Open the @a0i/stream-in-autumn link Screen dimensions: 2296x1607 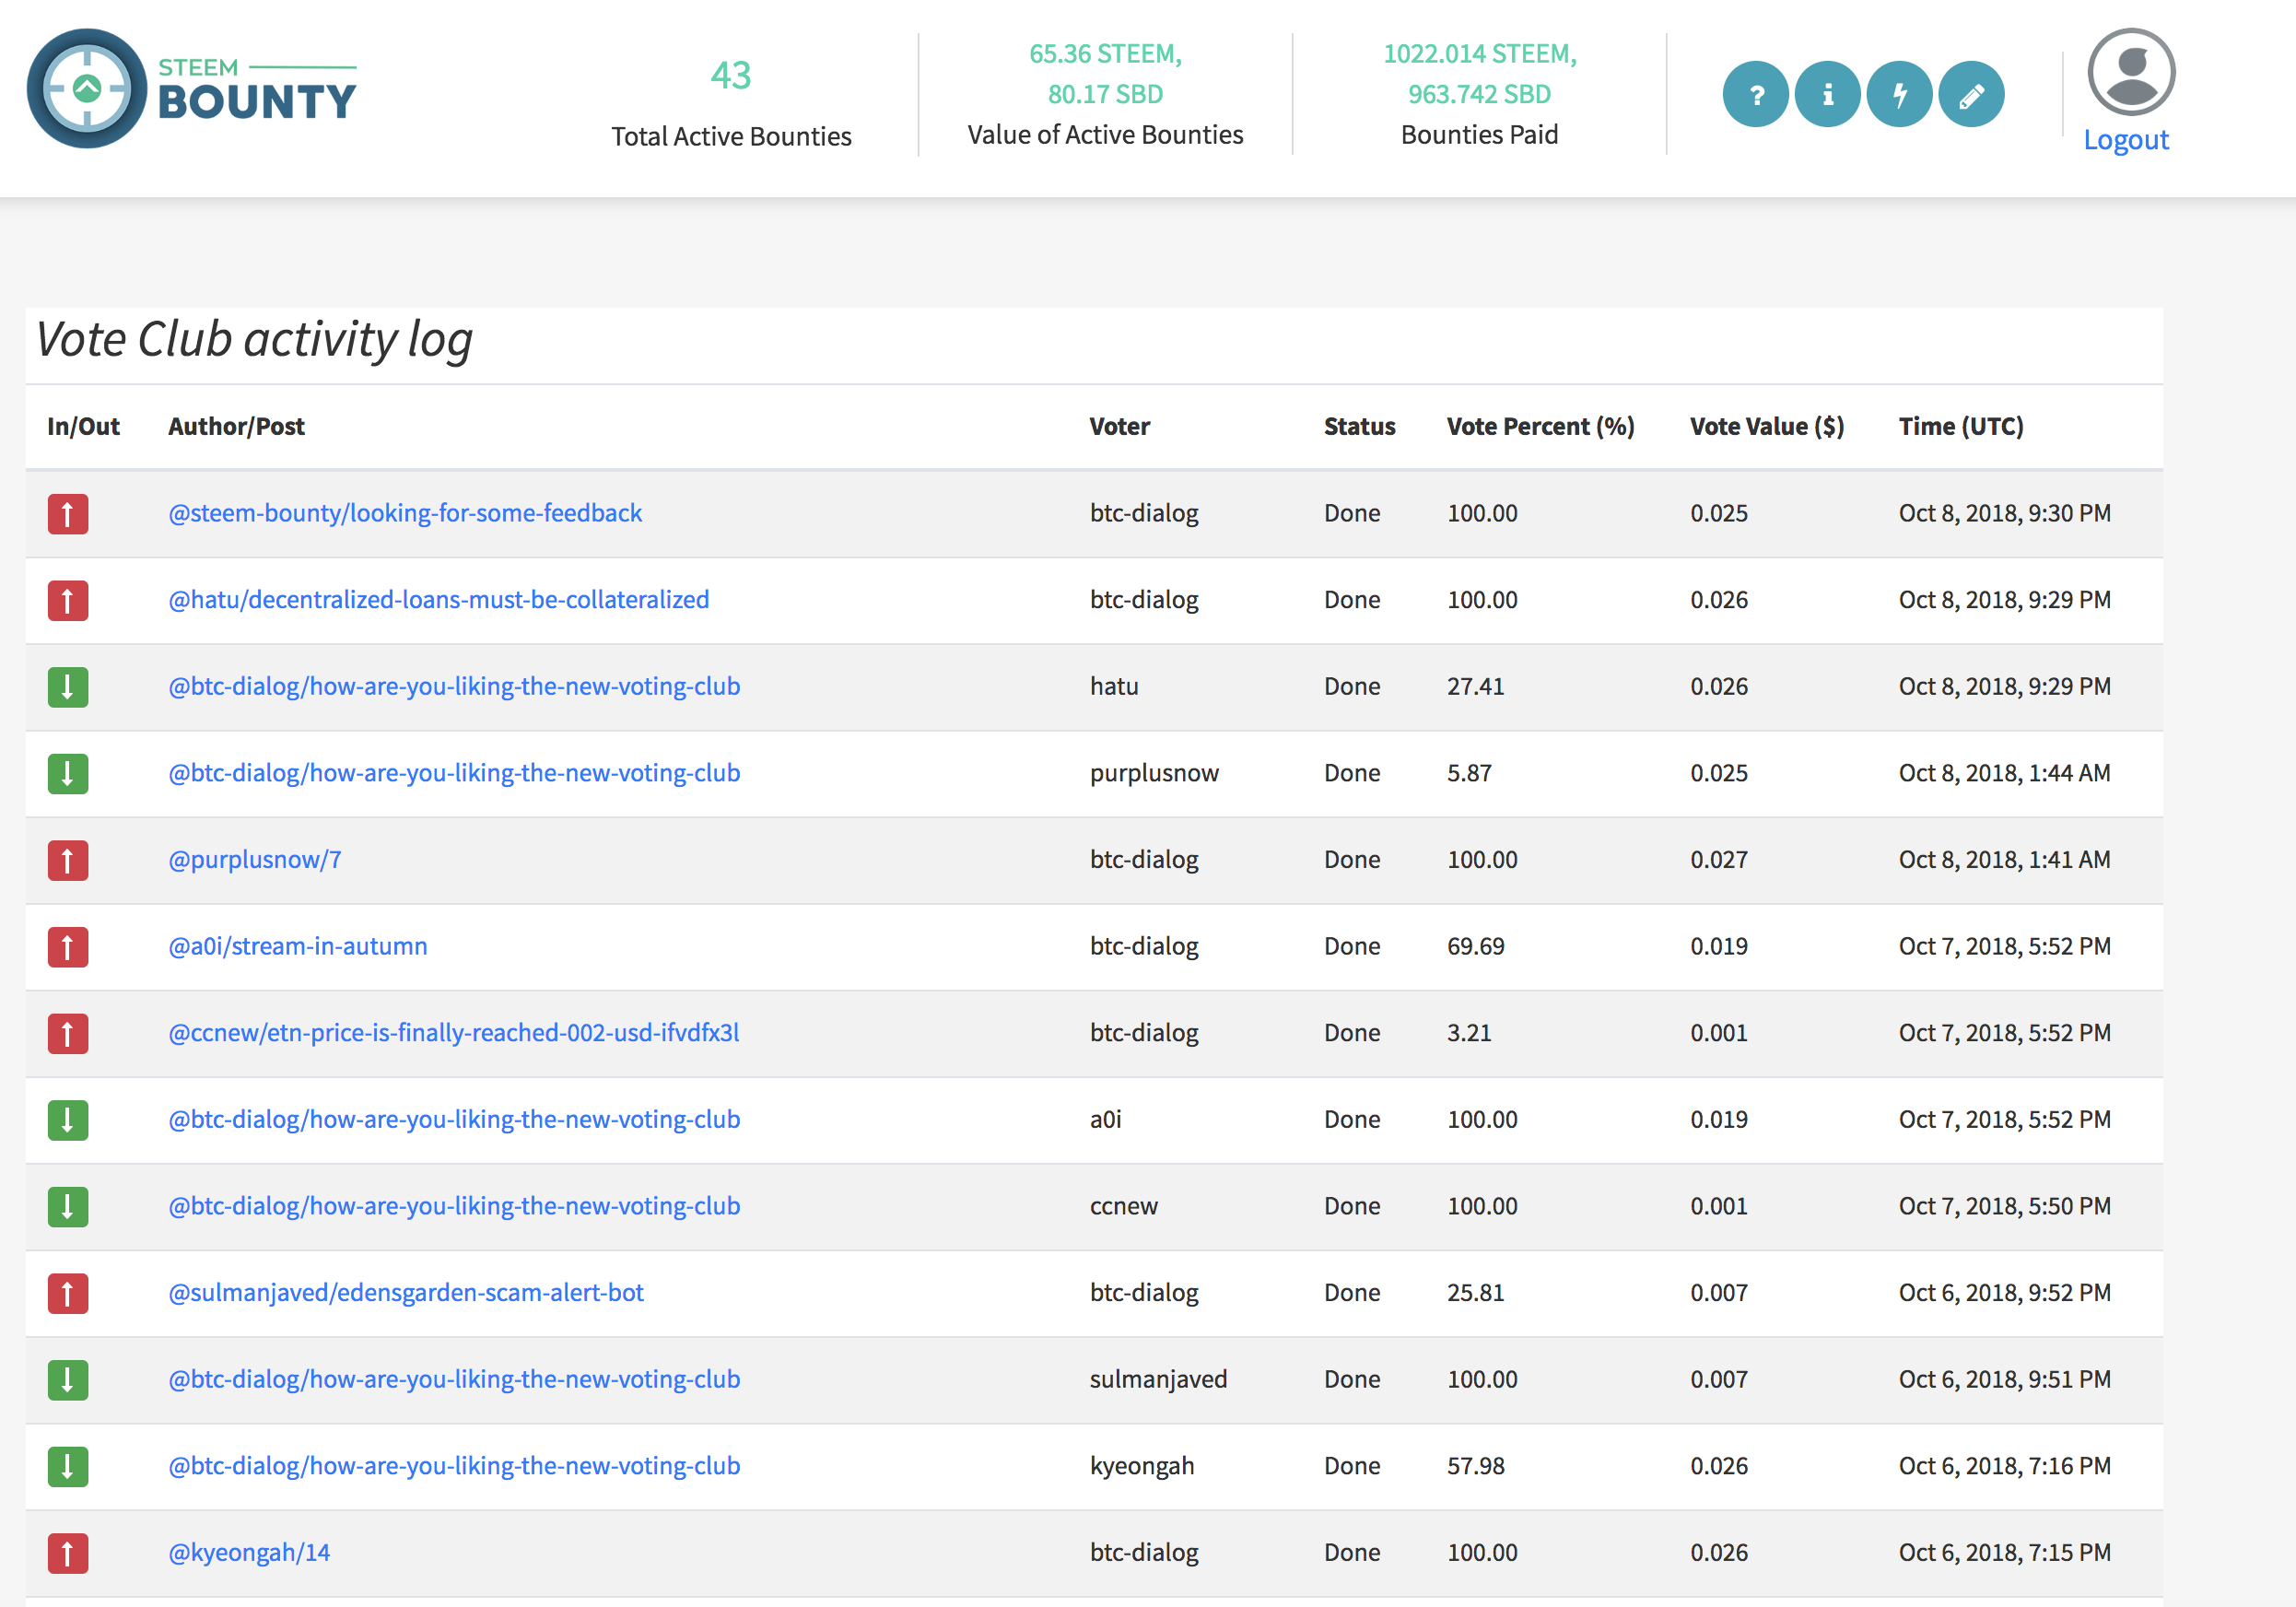[298, 946]
